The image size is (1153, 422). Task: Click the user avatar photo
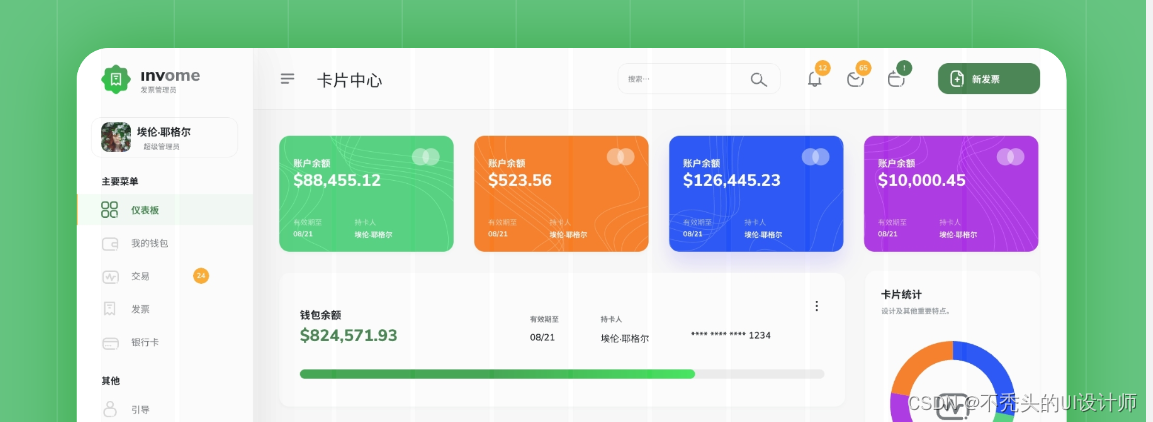[116, 137]
